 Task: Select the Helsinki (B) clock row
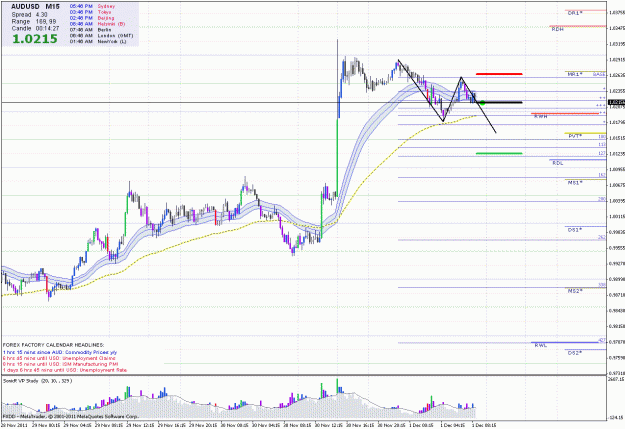97,24
